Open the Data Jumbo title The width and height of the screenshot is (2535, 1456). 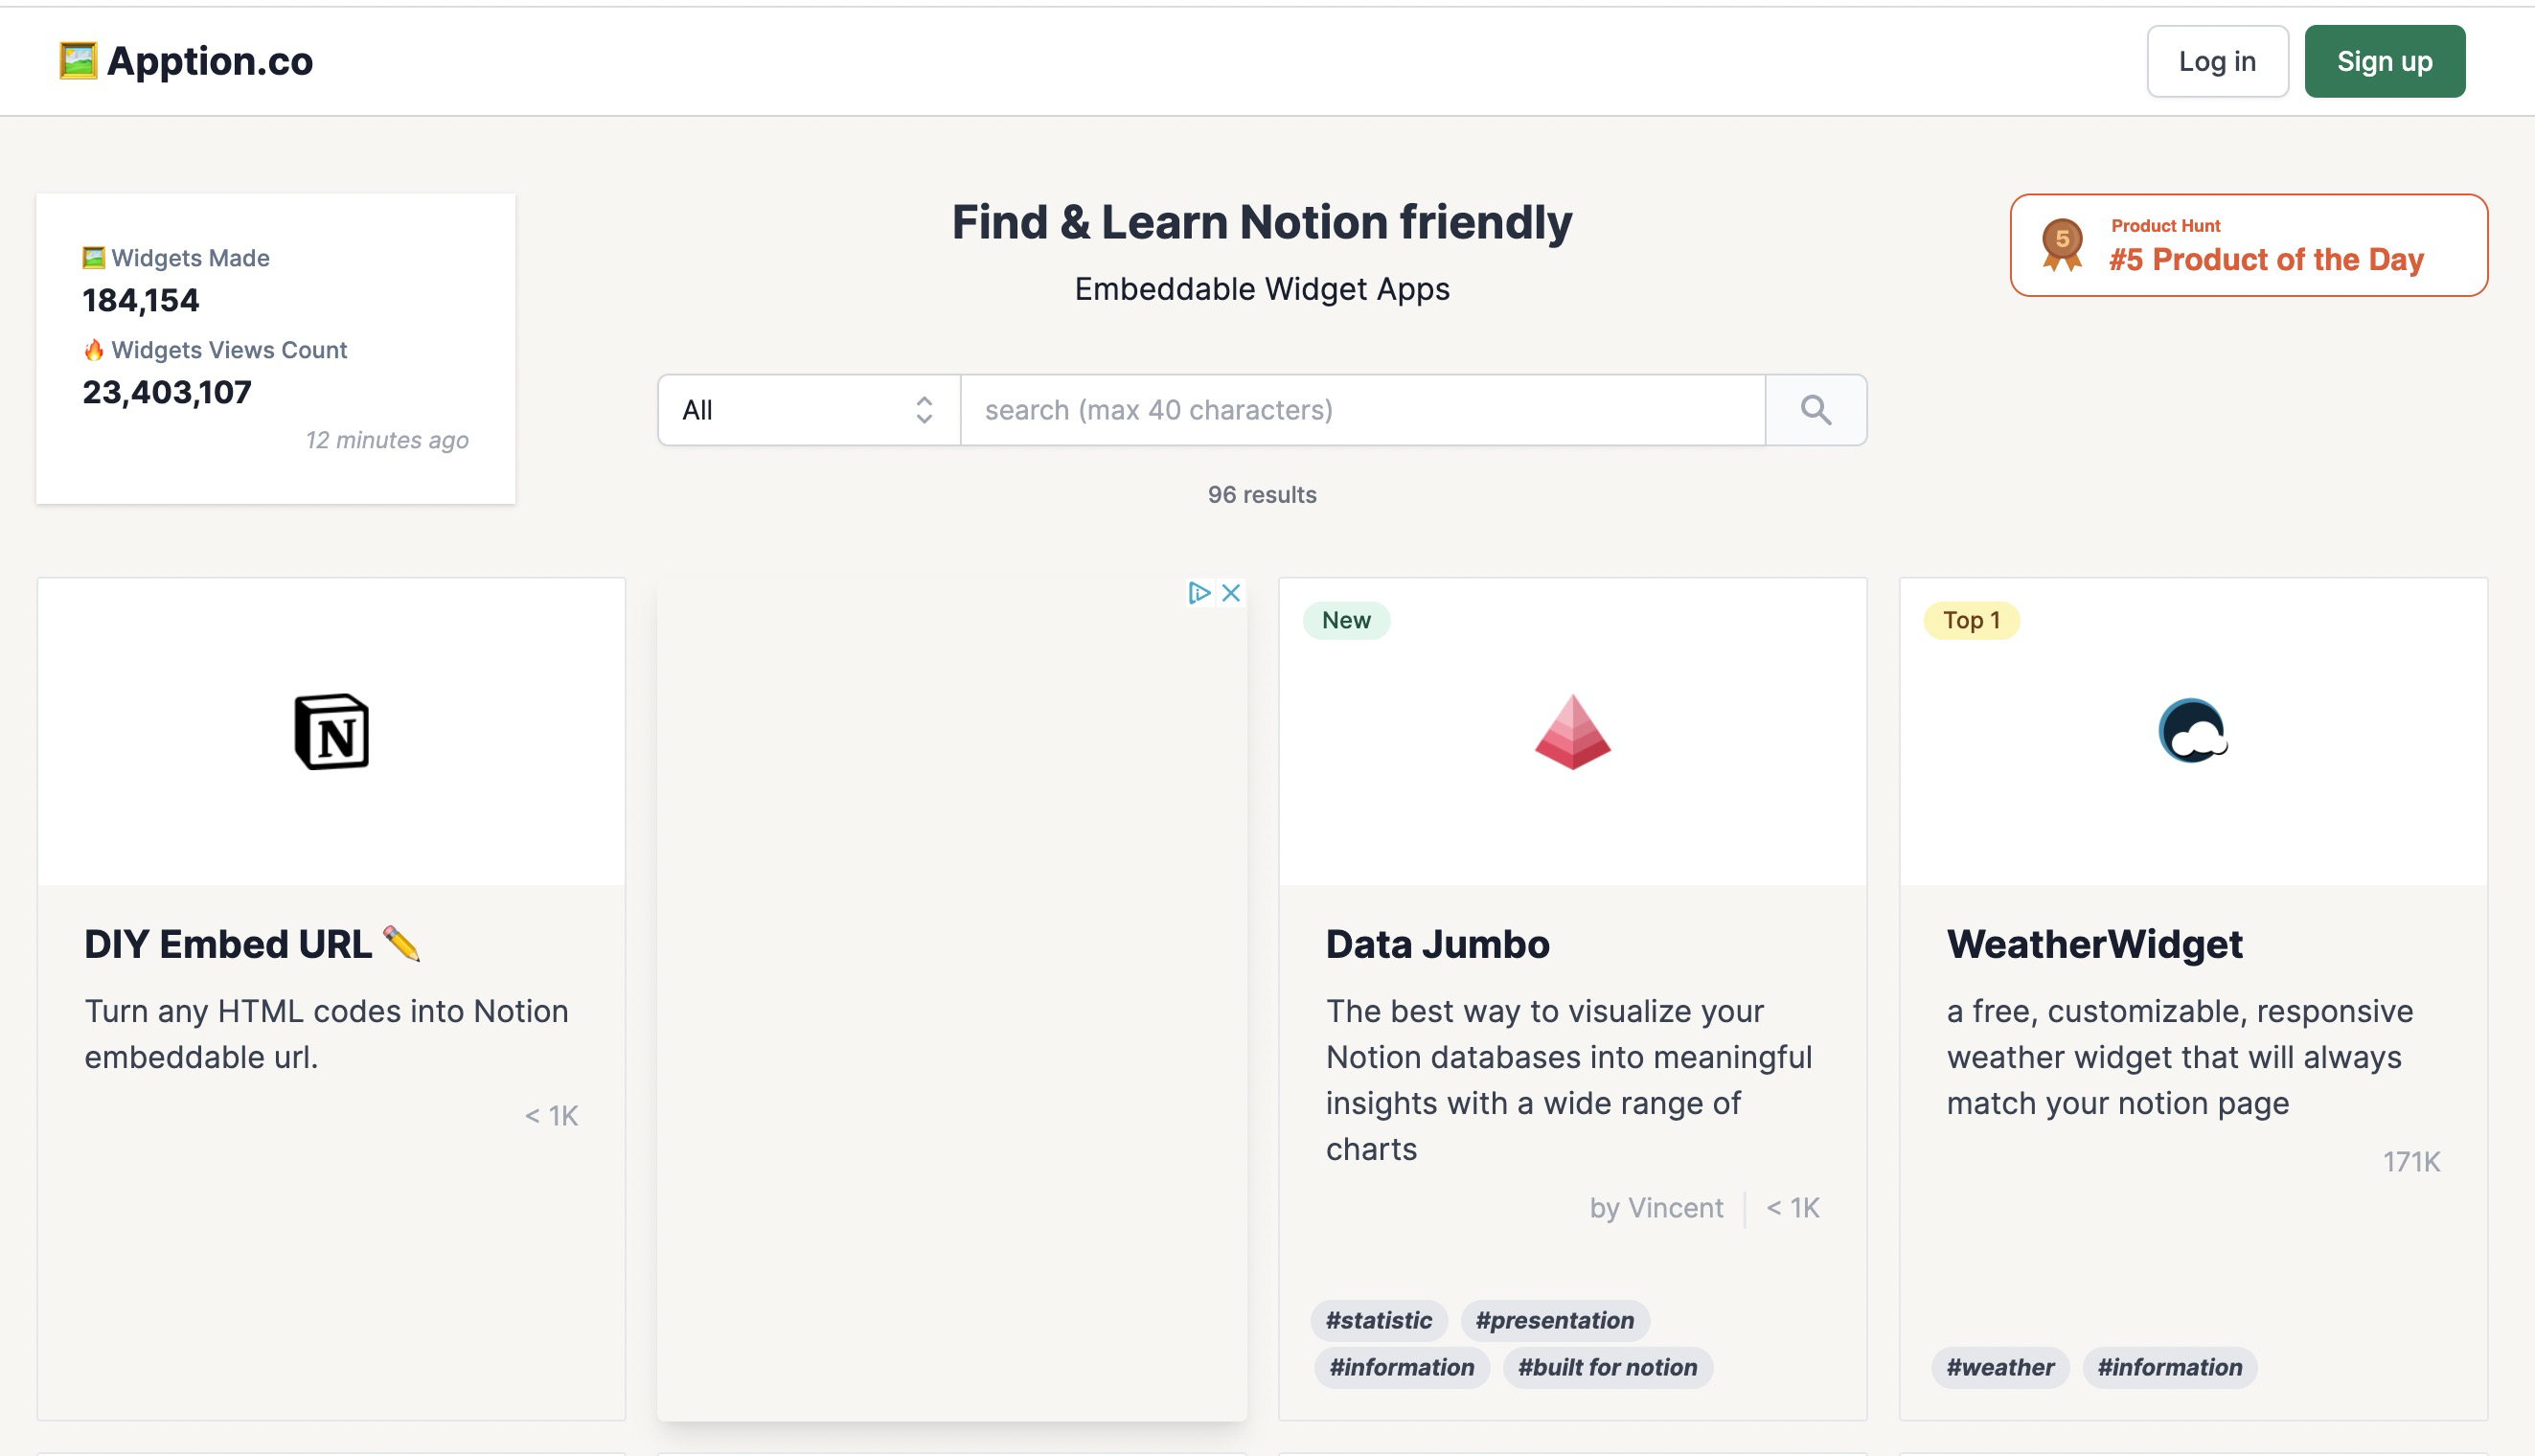(1437, 944)
